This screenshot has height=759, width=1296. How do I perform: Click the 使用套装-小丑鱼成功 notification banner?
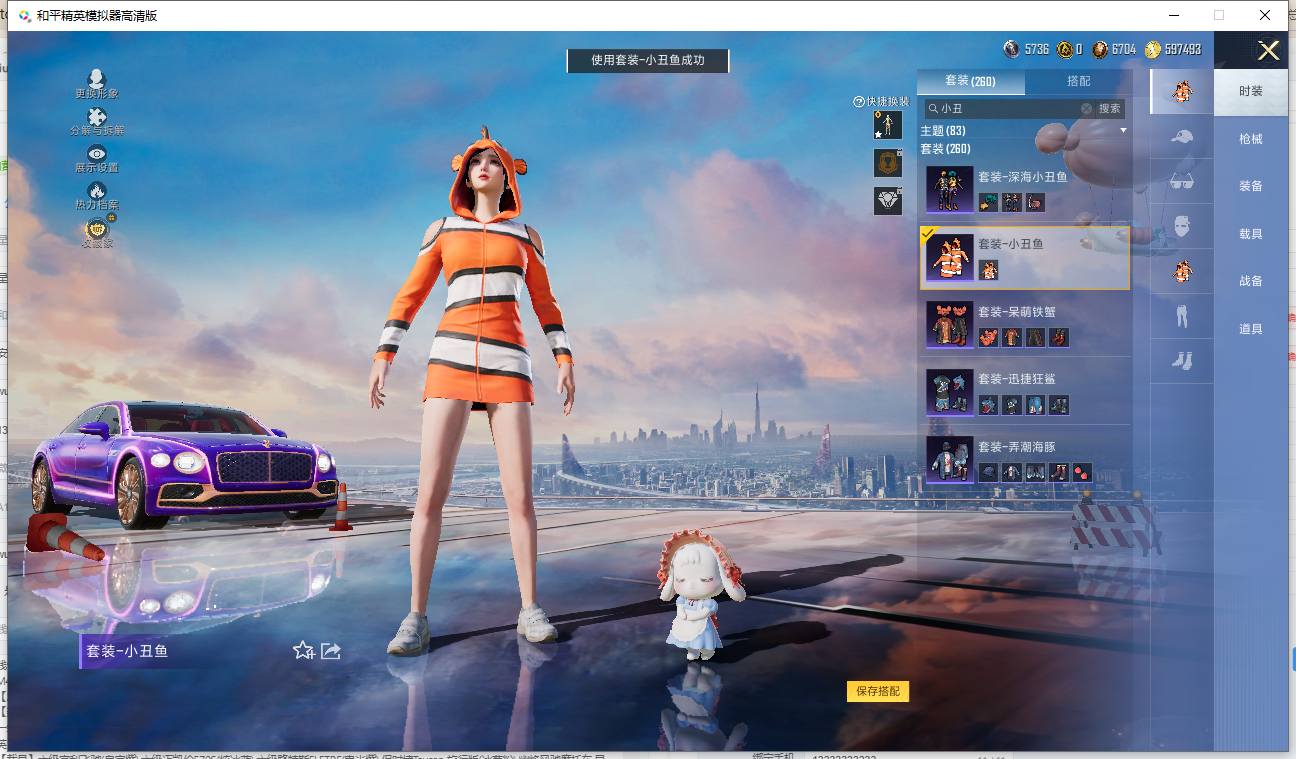[x=648, y=60]
